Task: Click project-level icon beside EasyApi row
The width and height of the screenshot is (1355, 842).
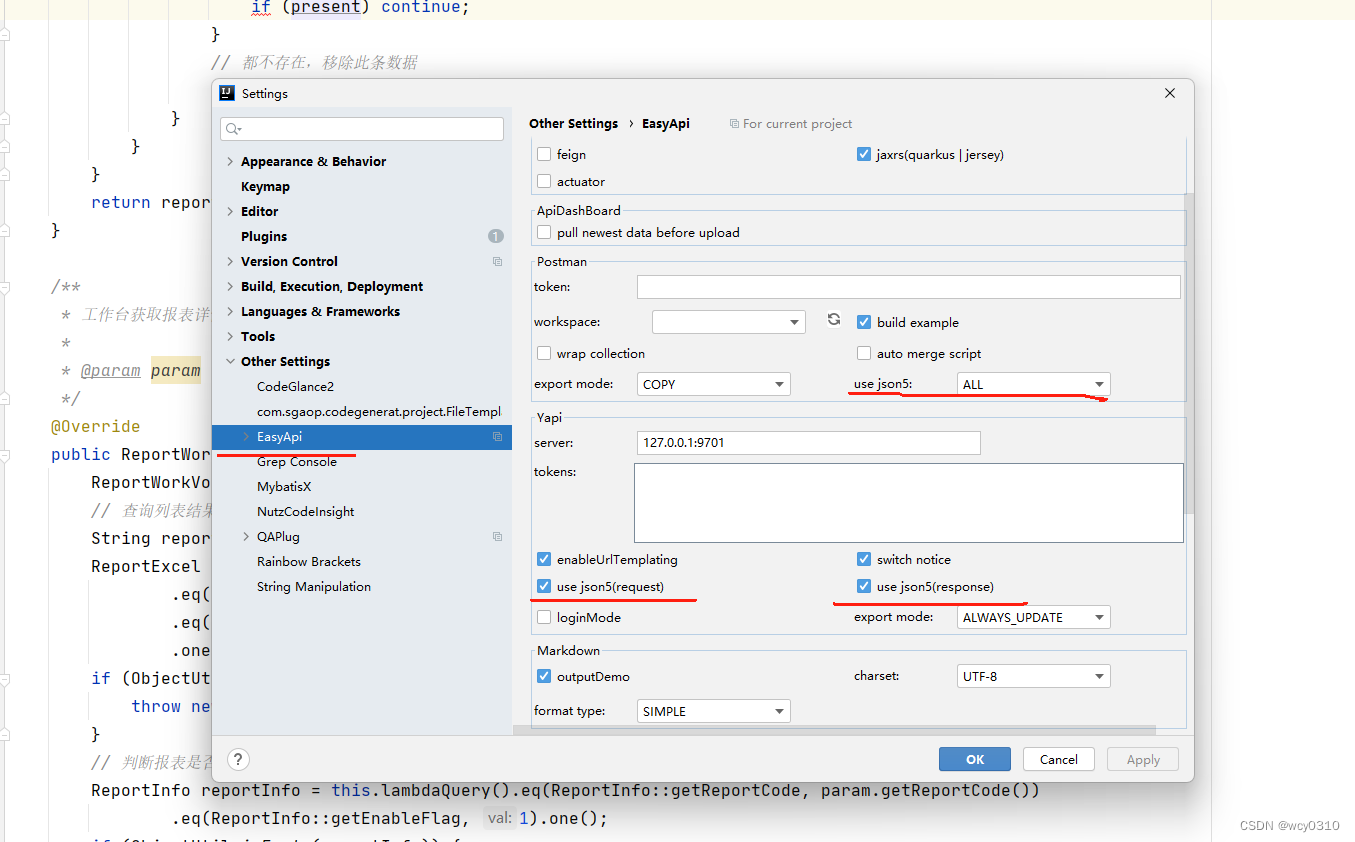Action: pos(497,437)
